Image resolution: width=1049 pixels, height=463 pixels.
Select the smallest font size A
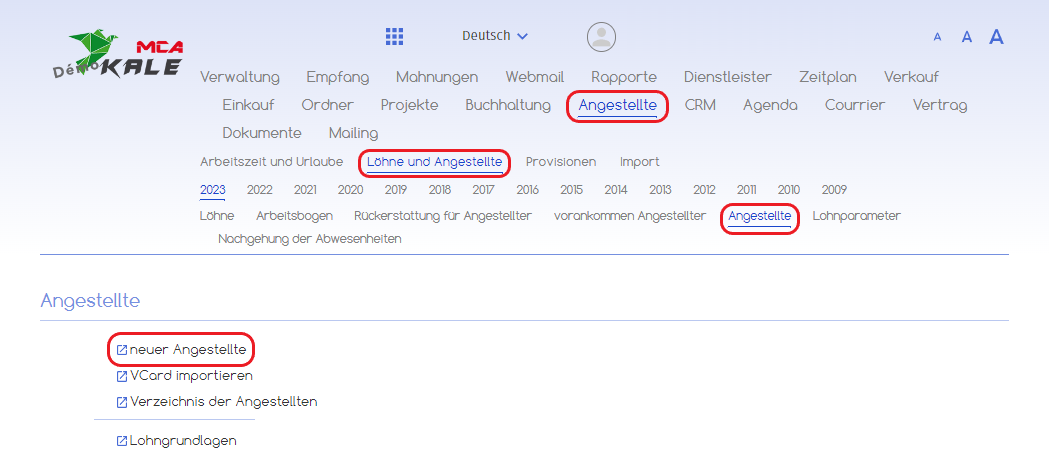(937, 37)
